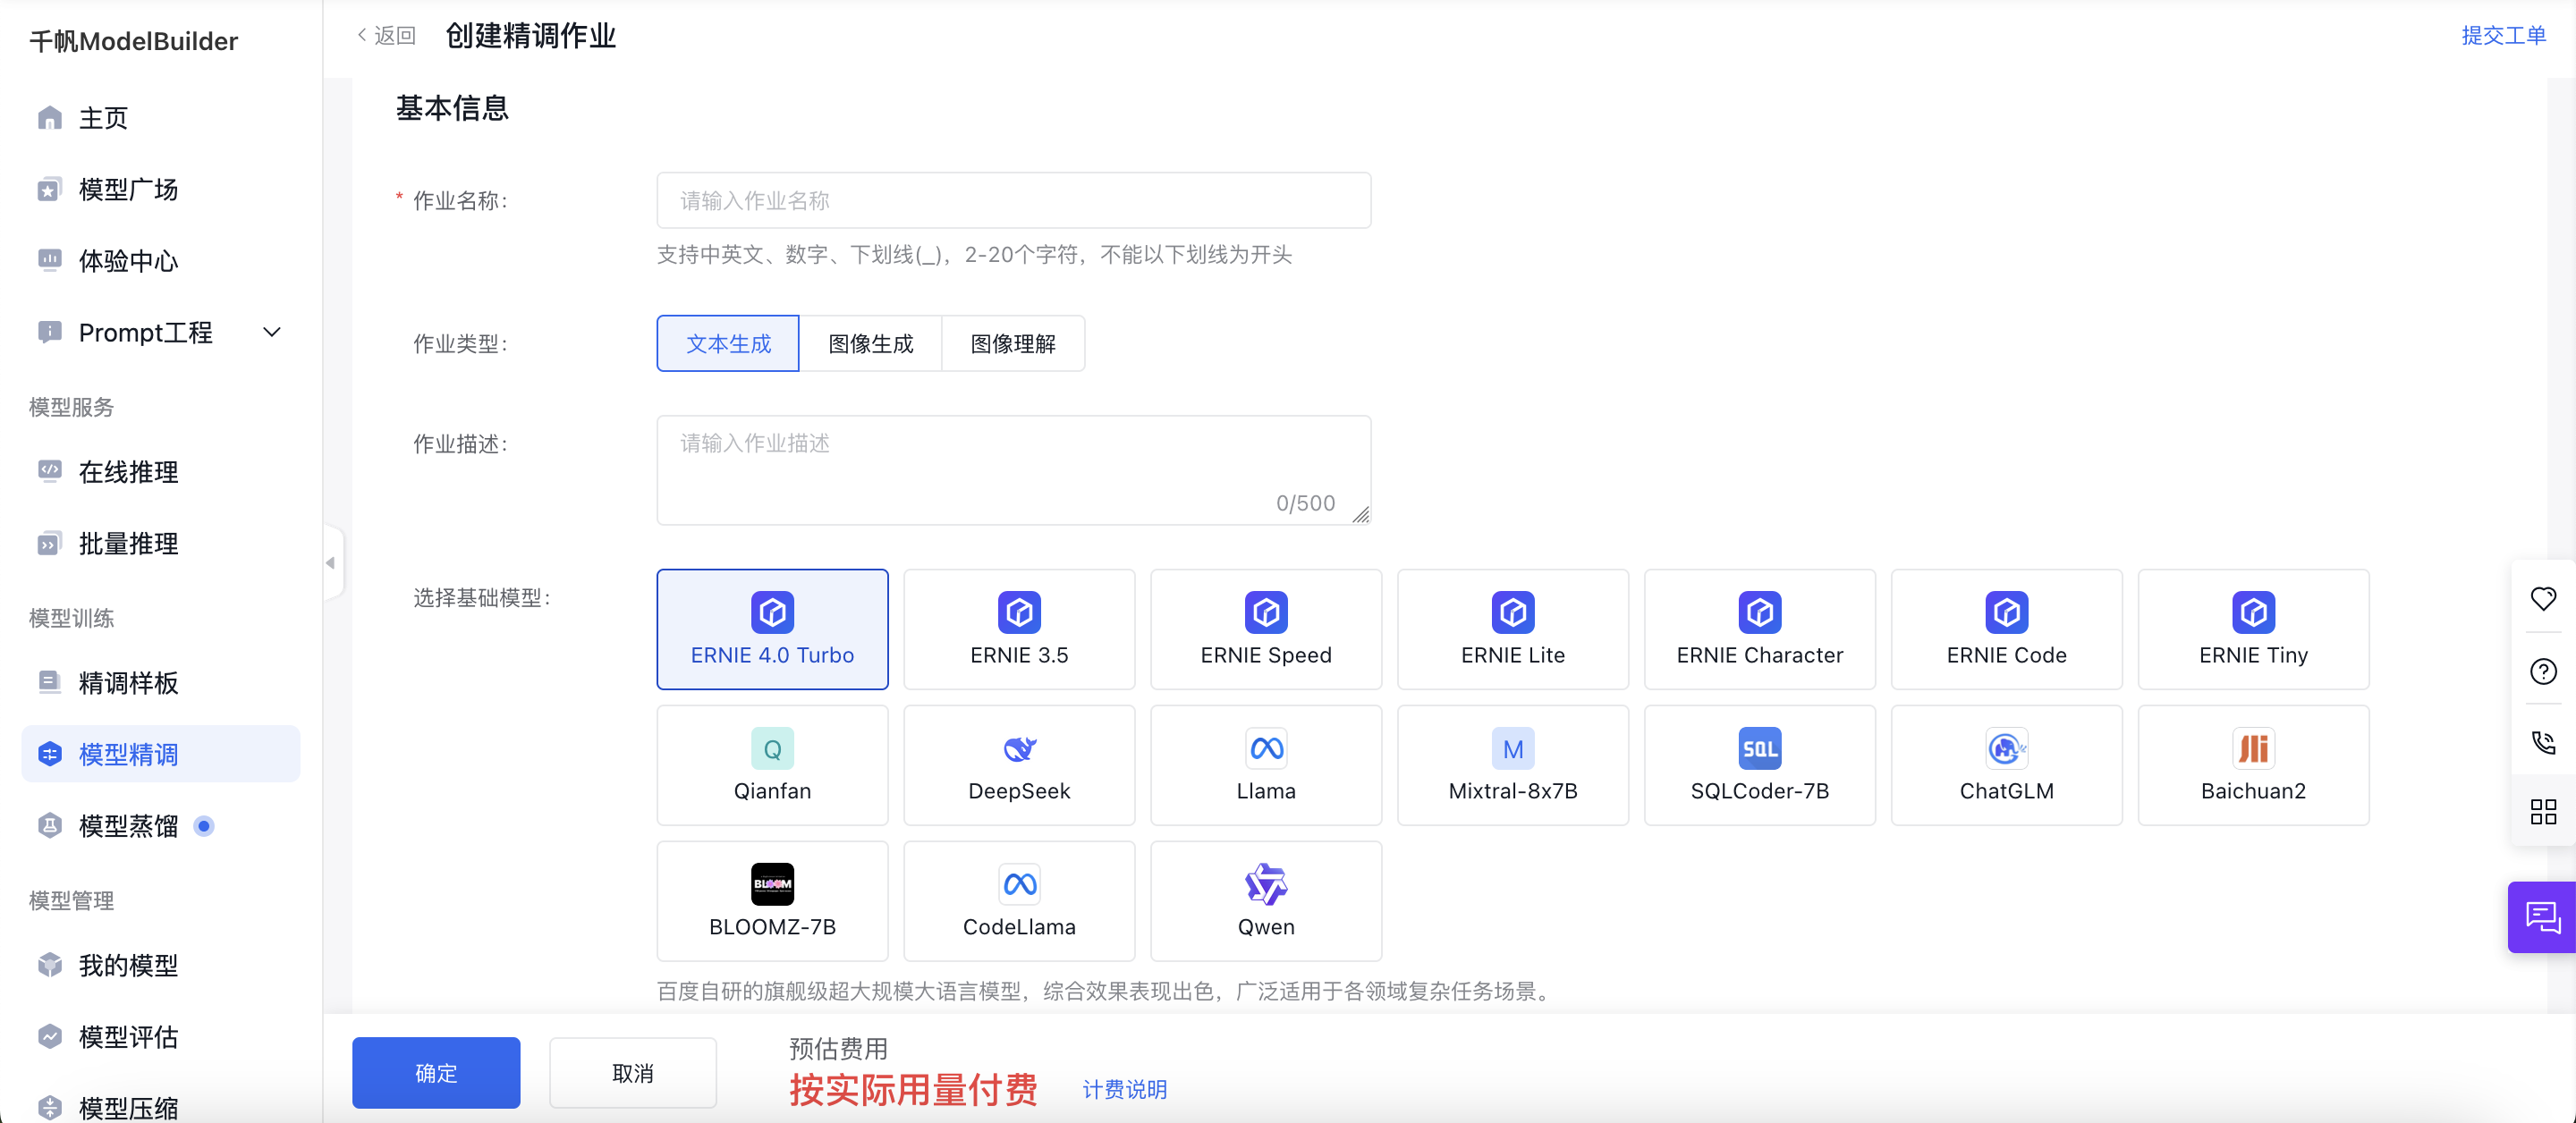Click the heart favorite icon on right rail
The width and height of the screenshot is (2576, 1123).
click(x=2543, y=598)
